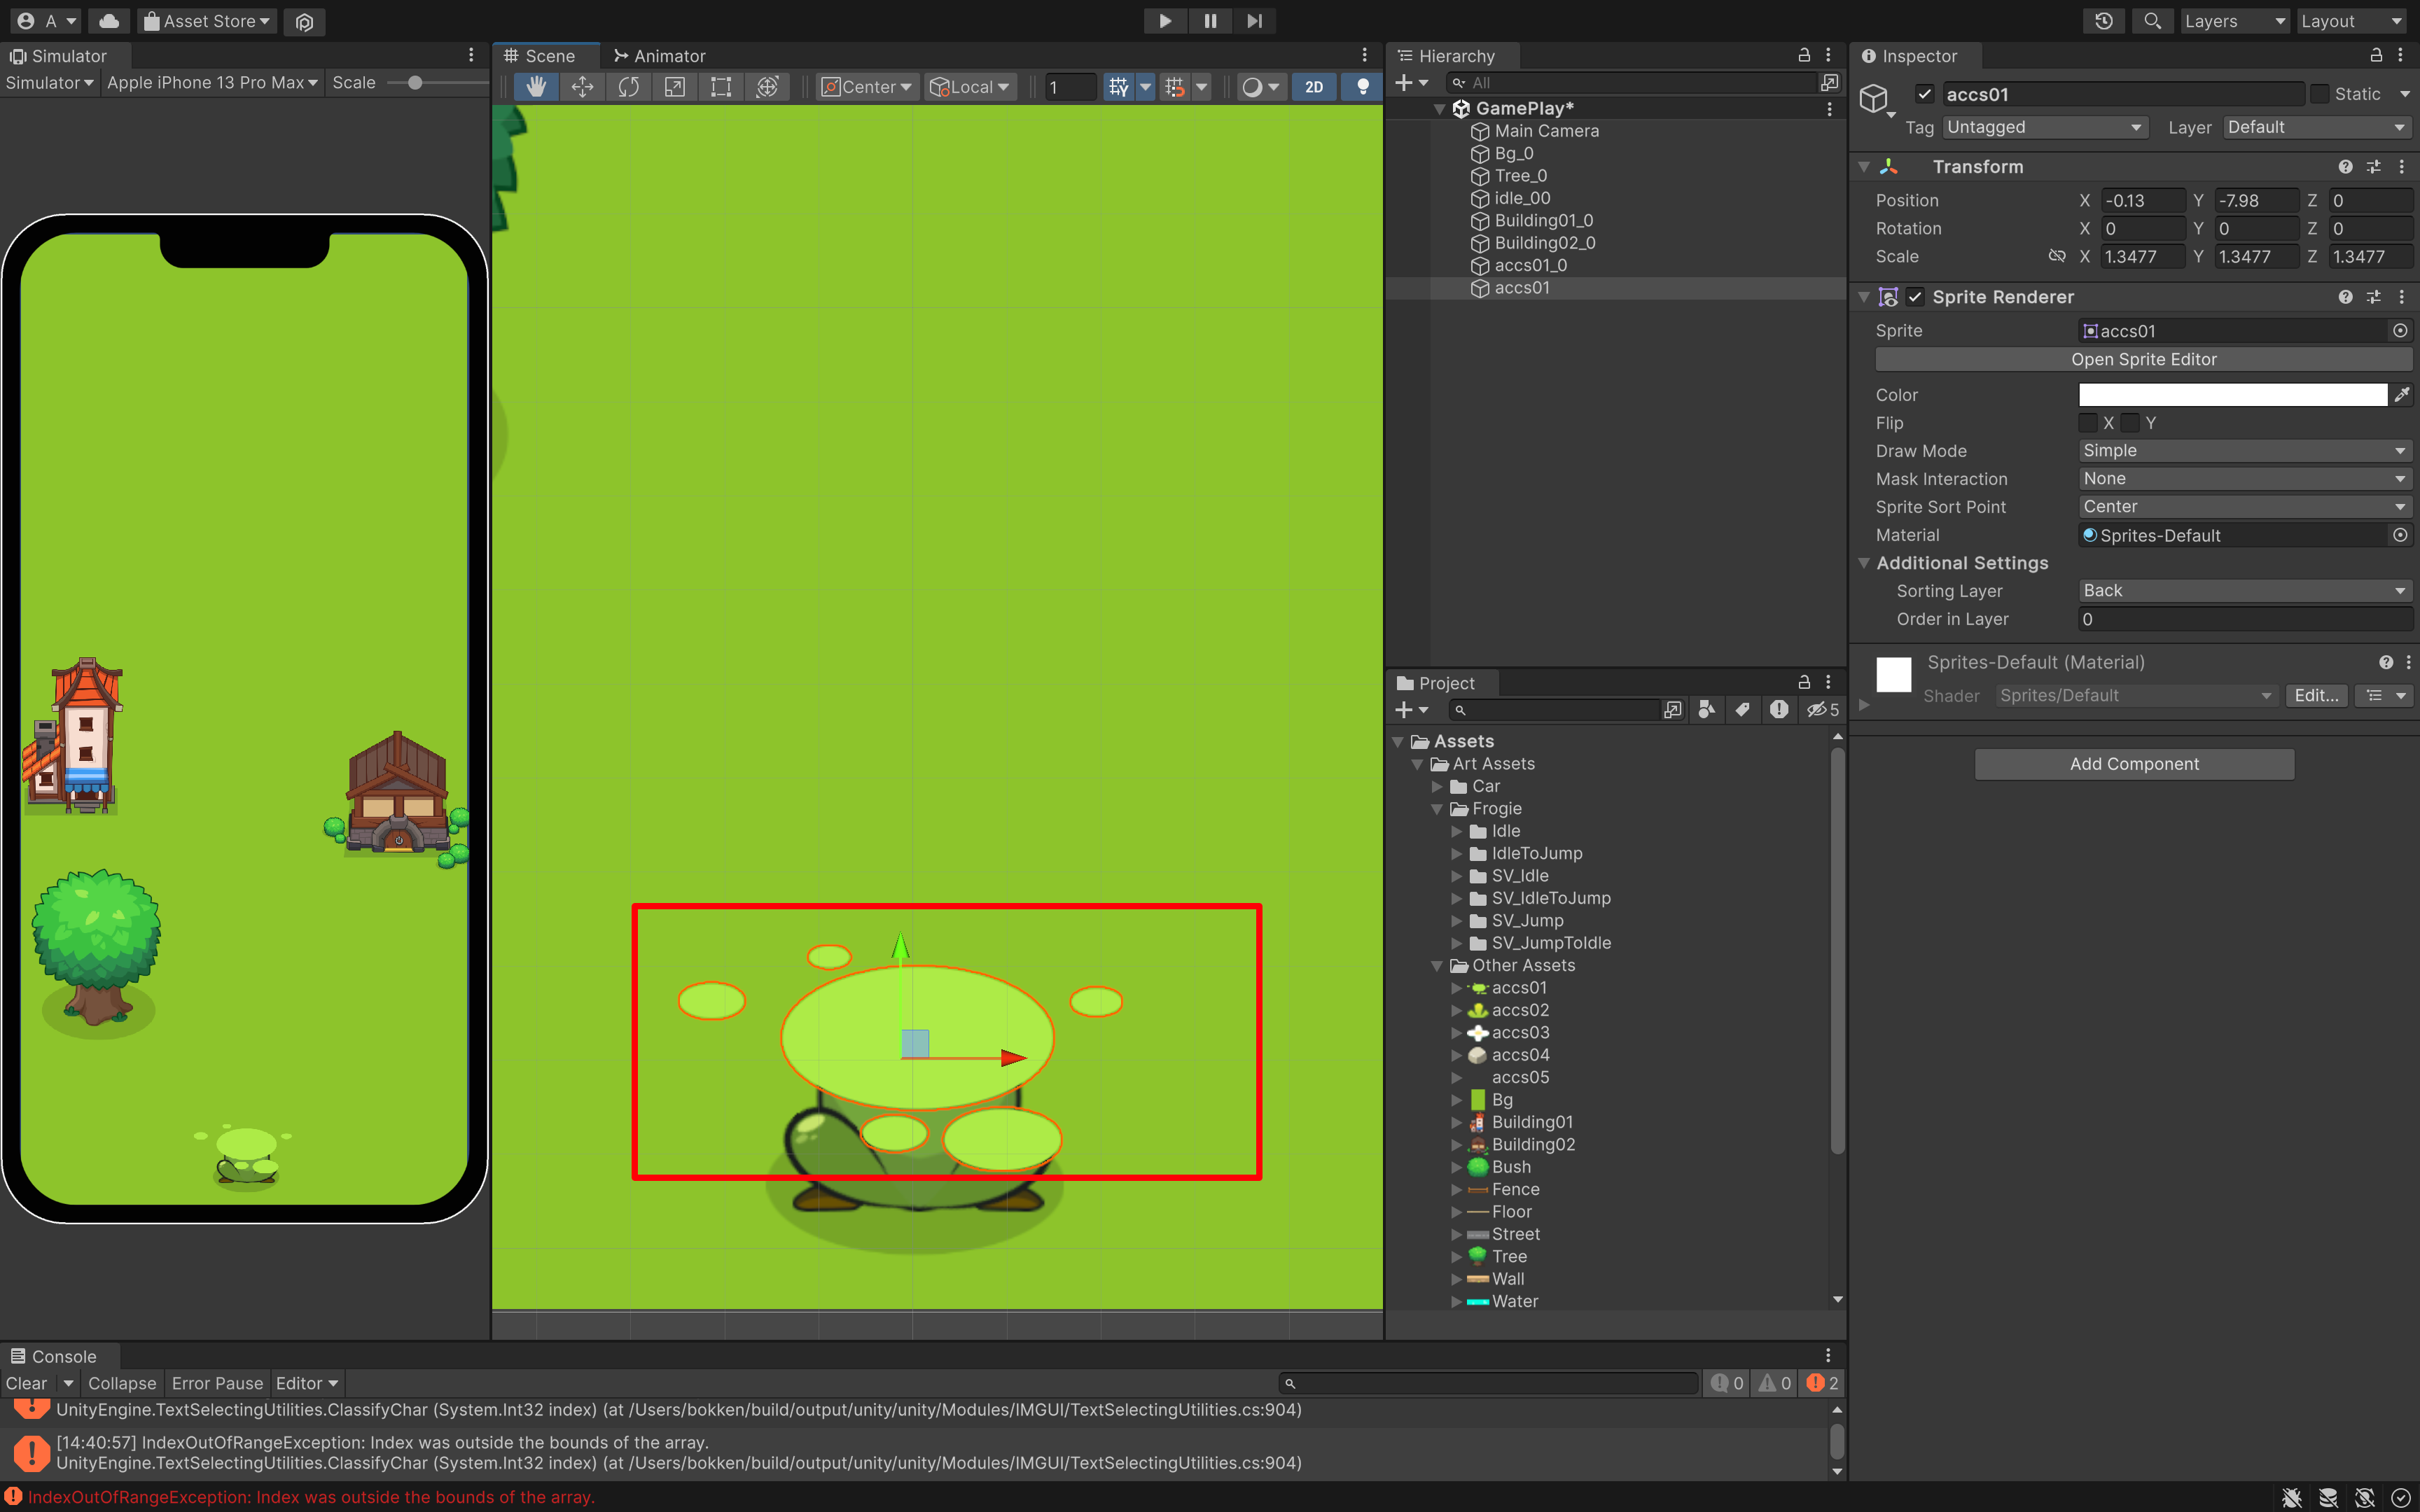Click the Sprite Renderer Color swatch
Screen dimensions: 2420x1512
pos(2232,395)
